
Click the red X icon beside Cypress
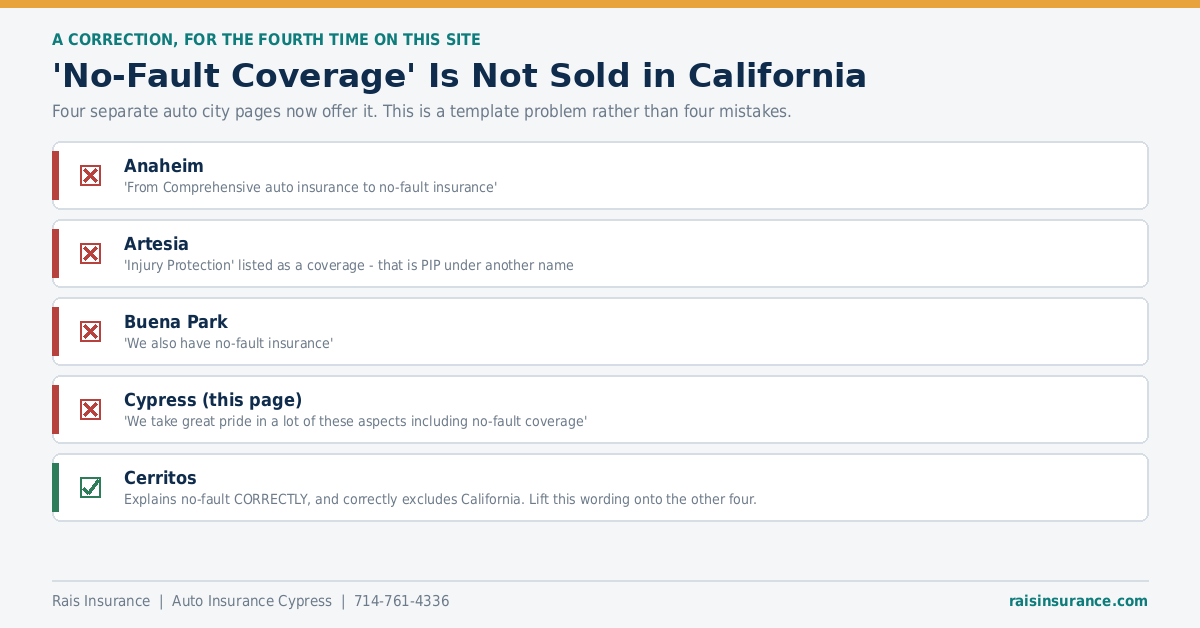(x=90, y=410)
